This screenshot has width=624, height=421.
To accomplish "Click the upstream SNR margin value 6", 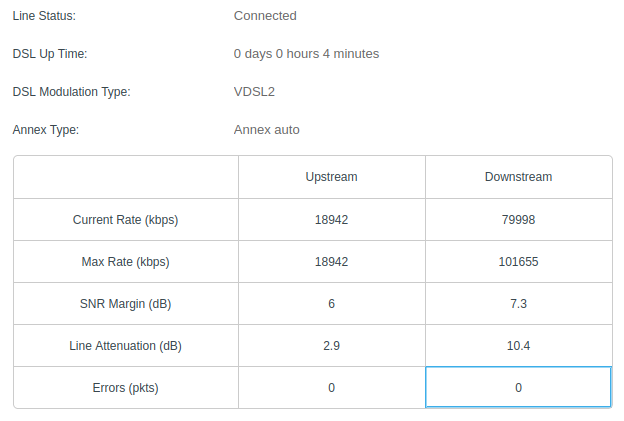I will [x=331, y=304].
